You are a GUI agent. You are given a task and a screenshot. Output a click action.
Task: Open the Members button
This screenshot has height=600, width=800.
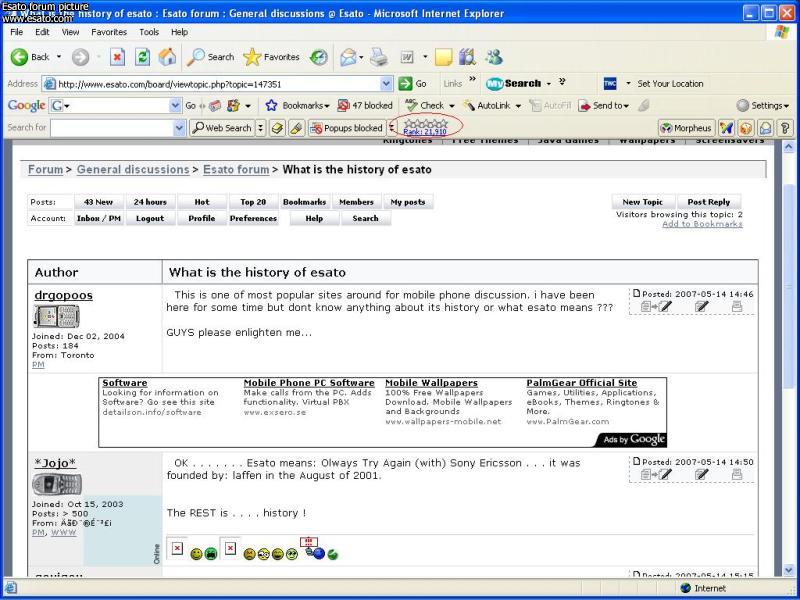[x=356, y=202]
